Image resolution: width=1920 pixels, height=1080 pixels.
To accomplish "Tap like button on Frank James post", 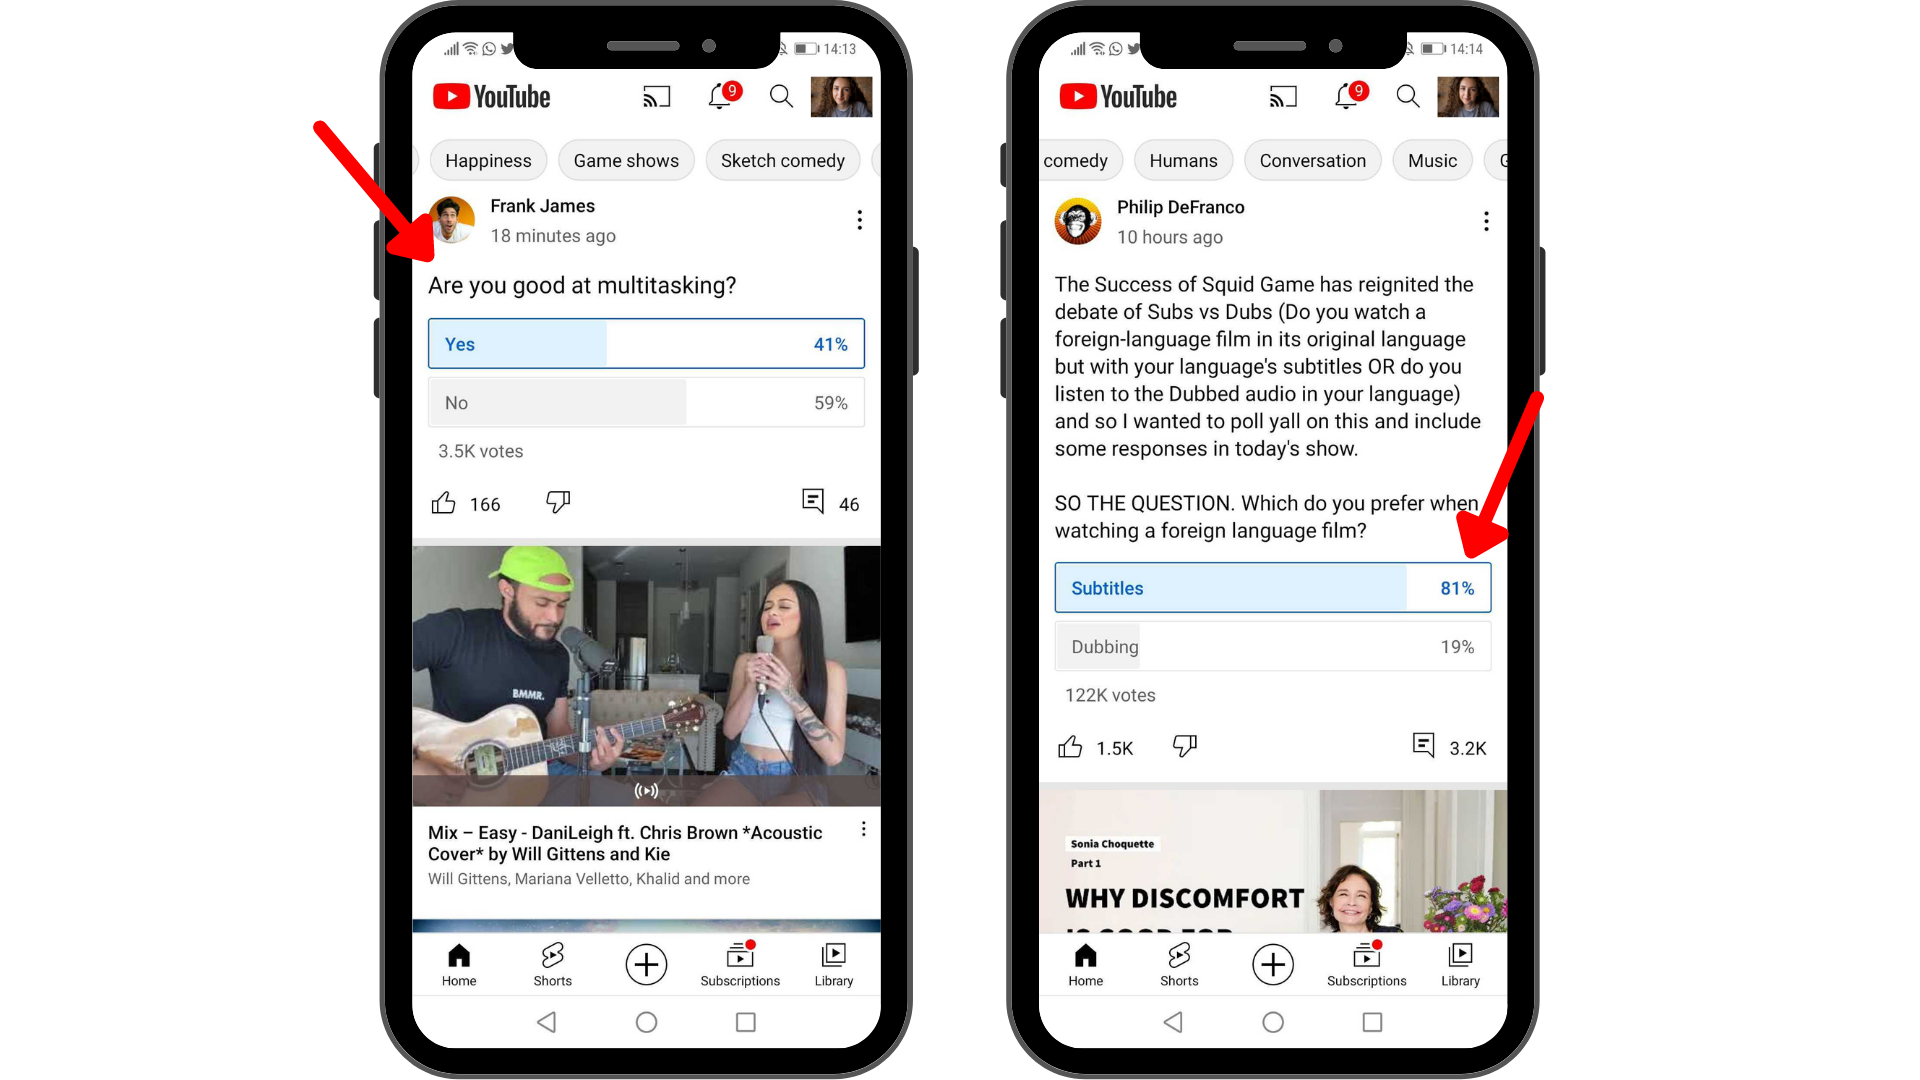I will (x=447, y=502).
